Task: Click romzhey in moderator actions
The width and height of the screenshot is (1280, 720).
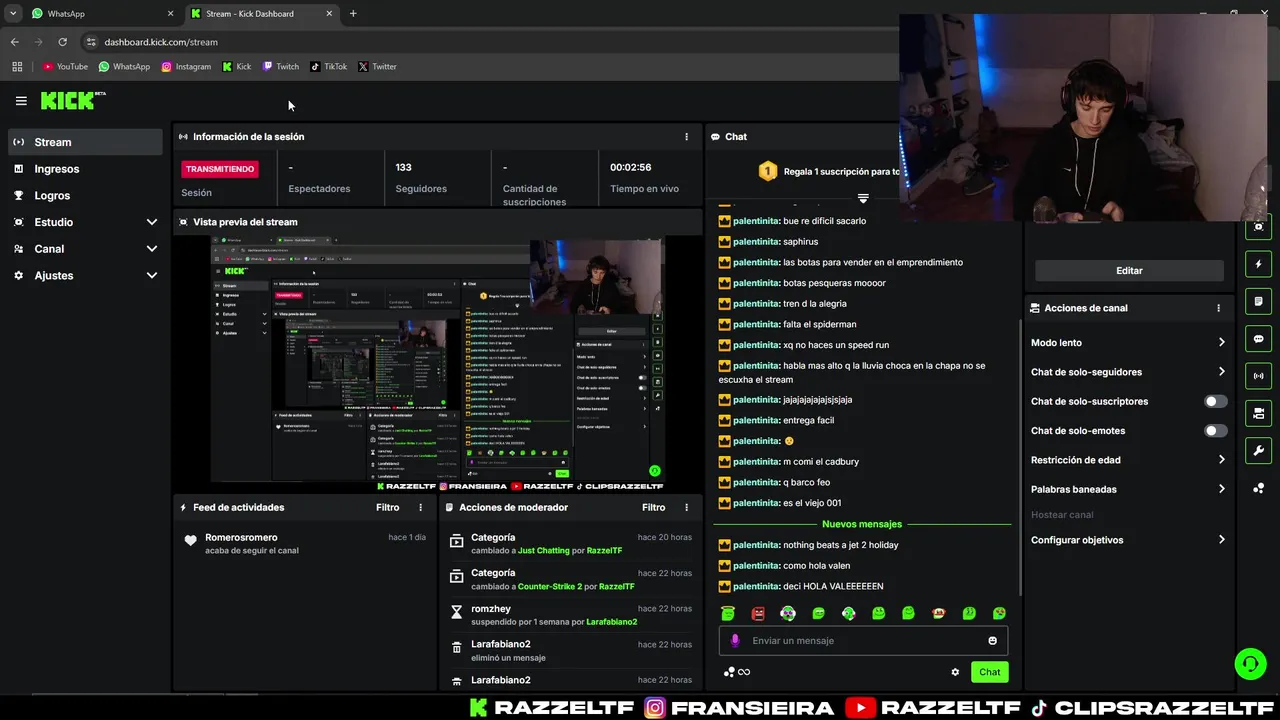Action: 491,609
